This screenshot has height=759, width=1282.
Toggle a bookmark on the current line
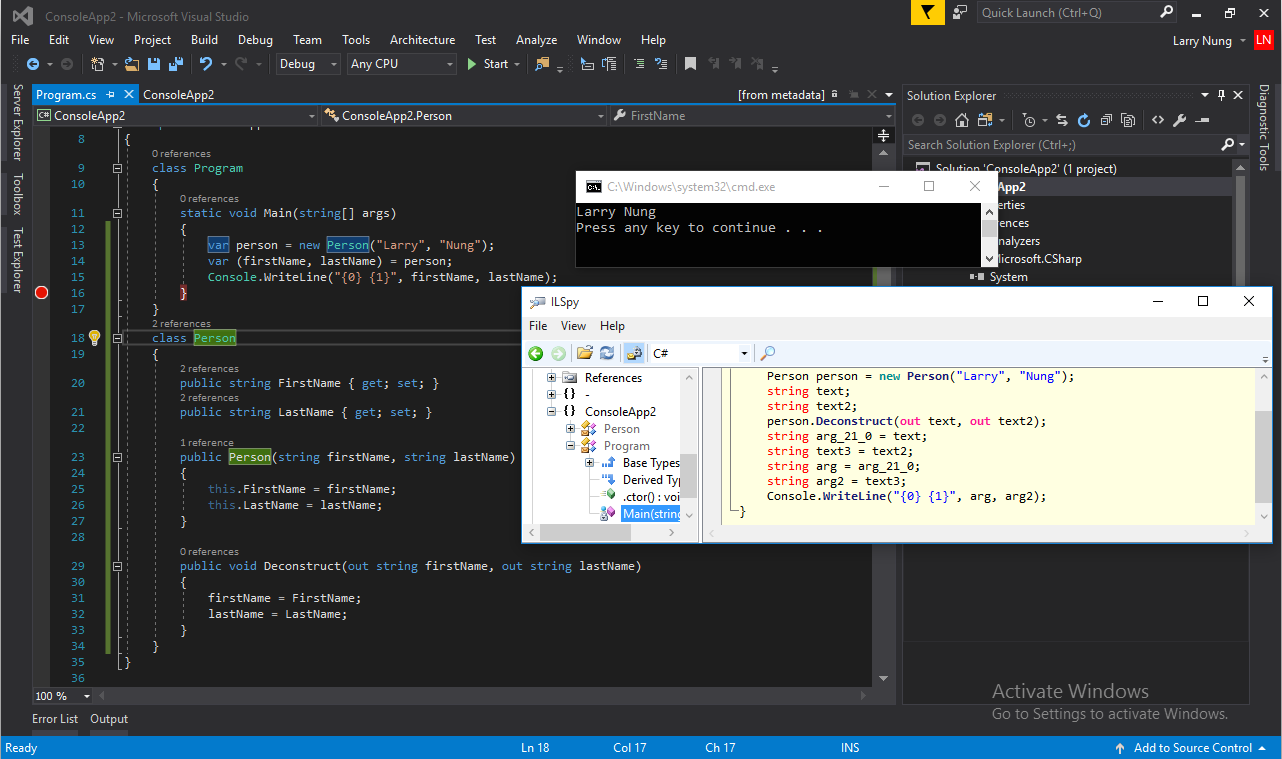click(x=690, y=64)
